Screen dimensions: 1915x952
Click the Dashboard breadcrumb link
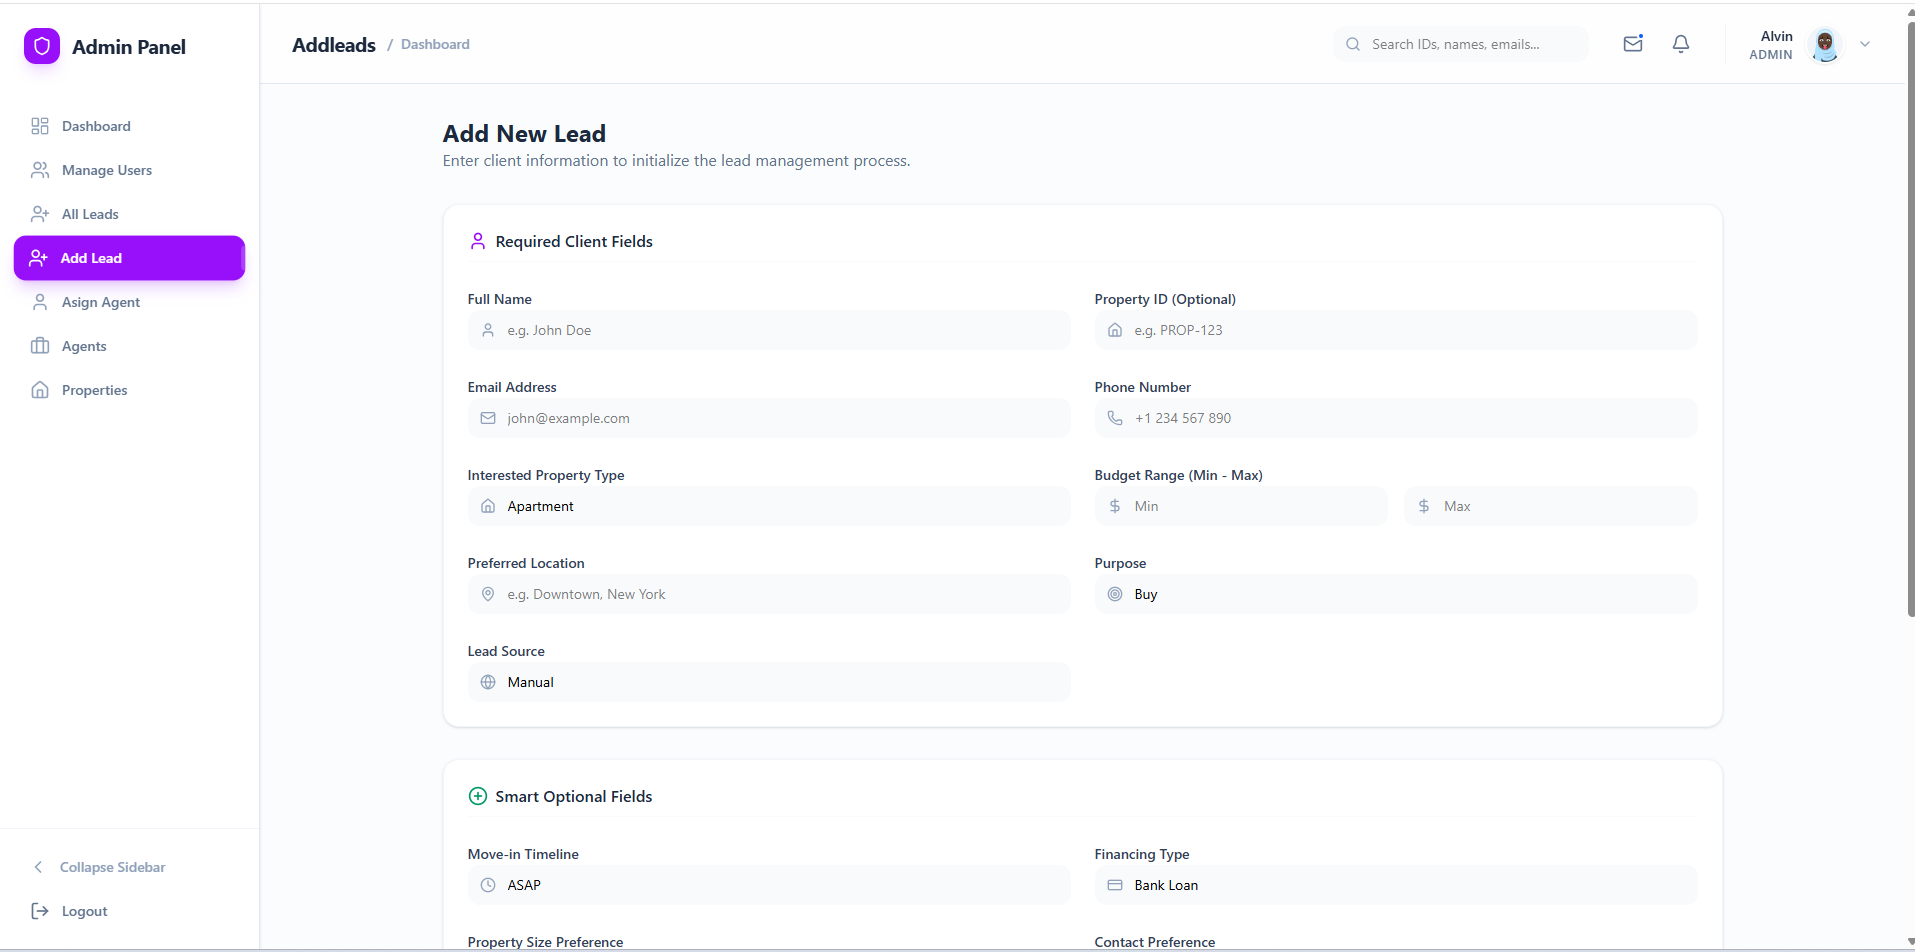click(x=434, y=44)
